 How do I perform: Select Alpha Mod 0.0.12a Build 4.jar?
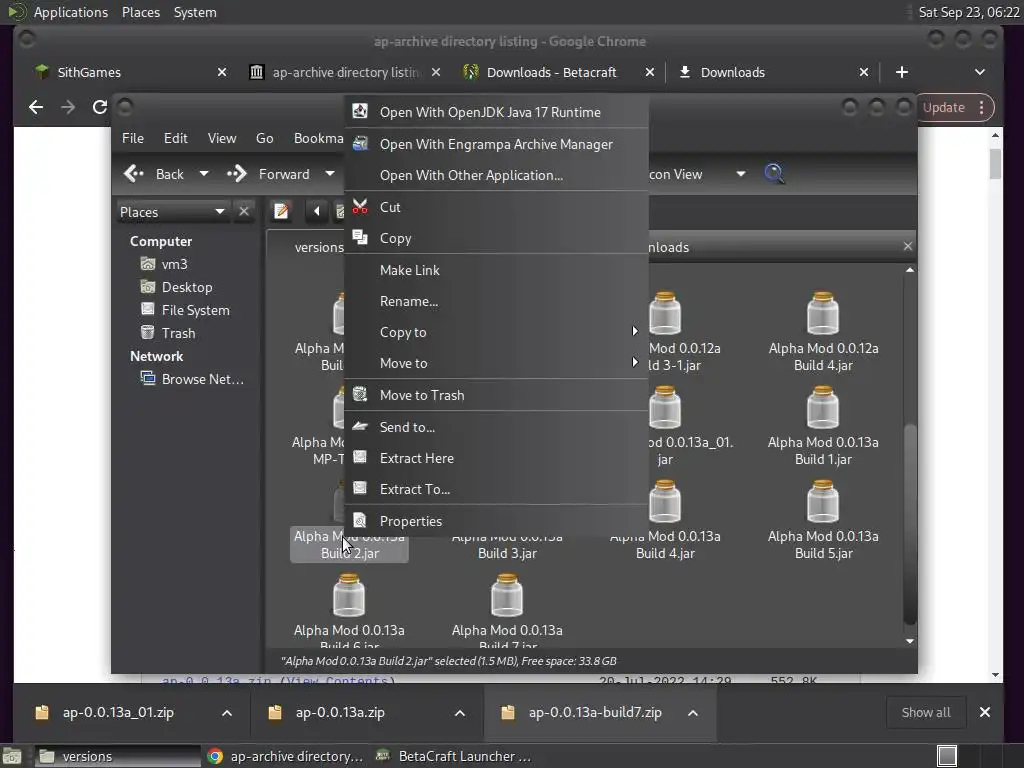coord(823,330)
